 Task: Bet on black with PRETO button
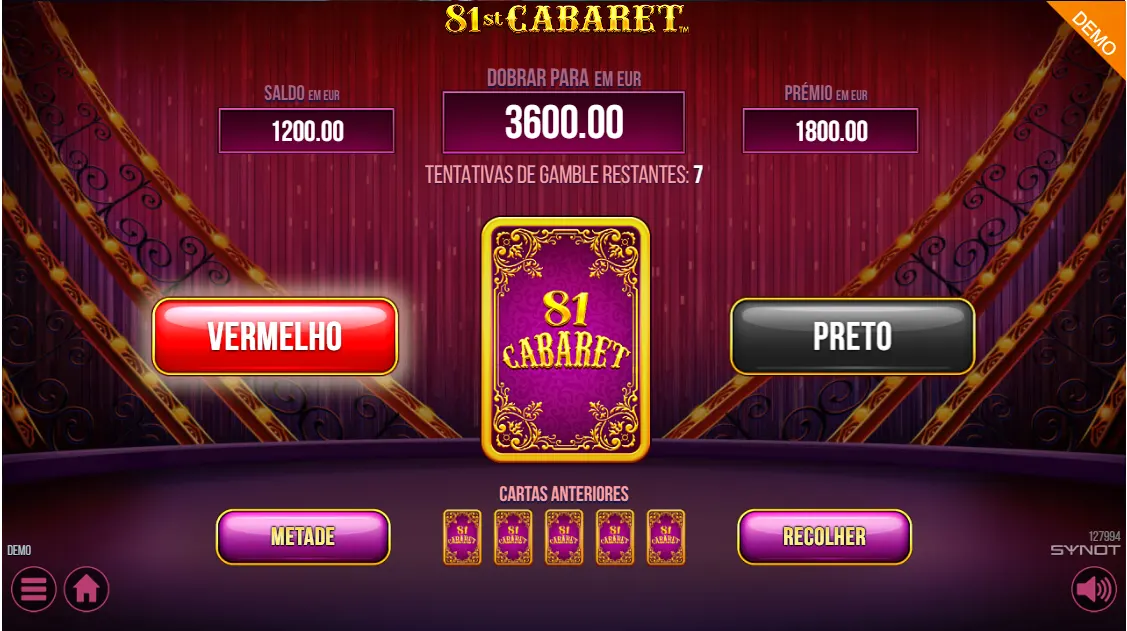click(x=852, y=336)
